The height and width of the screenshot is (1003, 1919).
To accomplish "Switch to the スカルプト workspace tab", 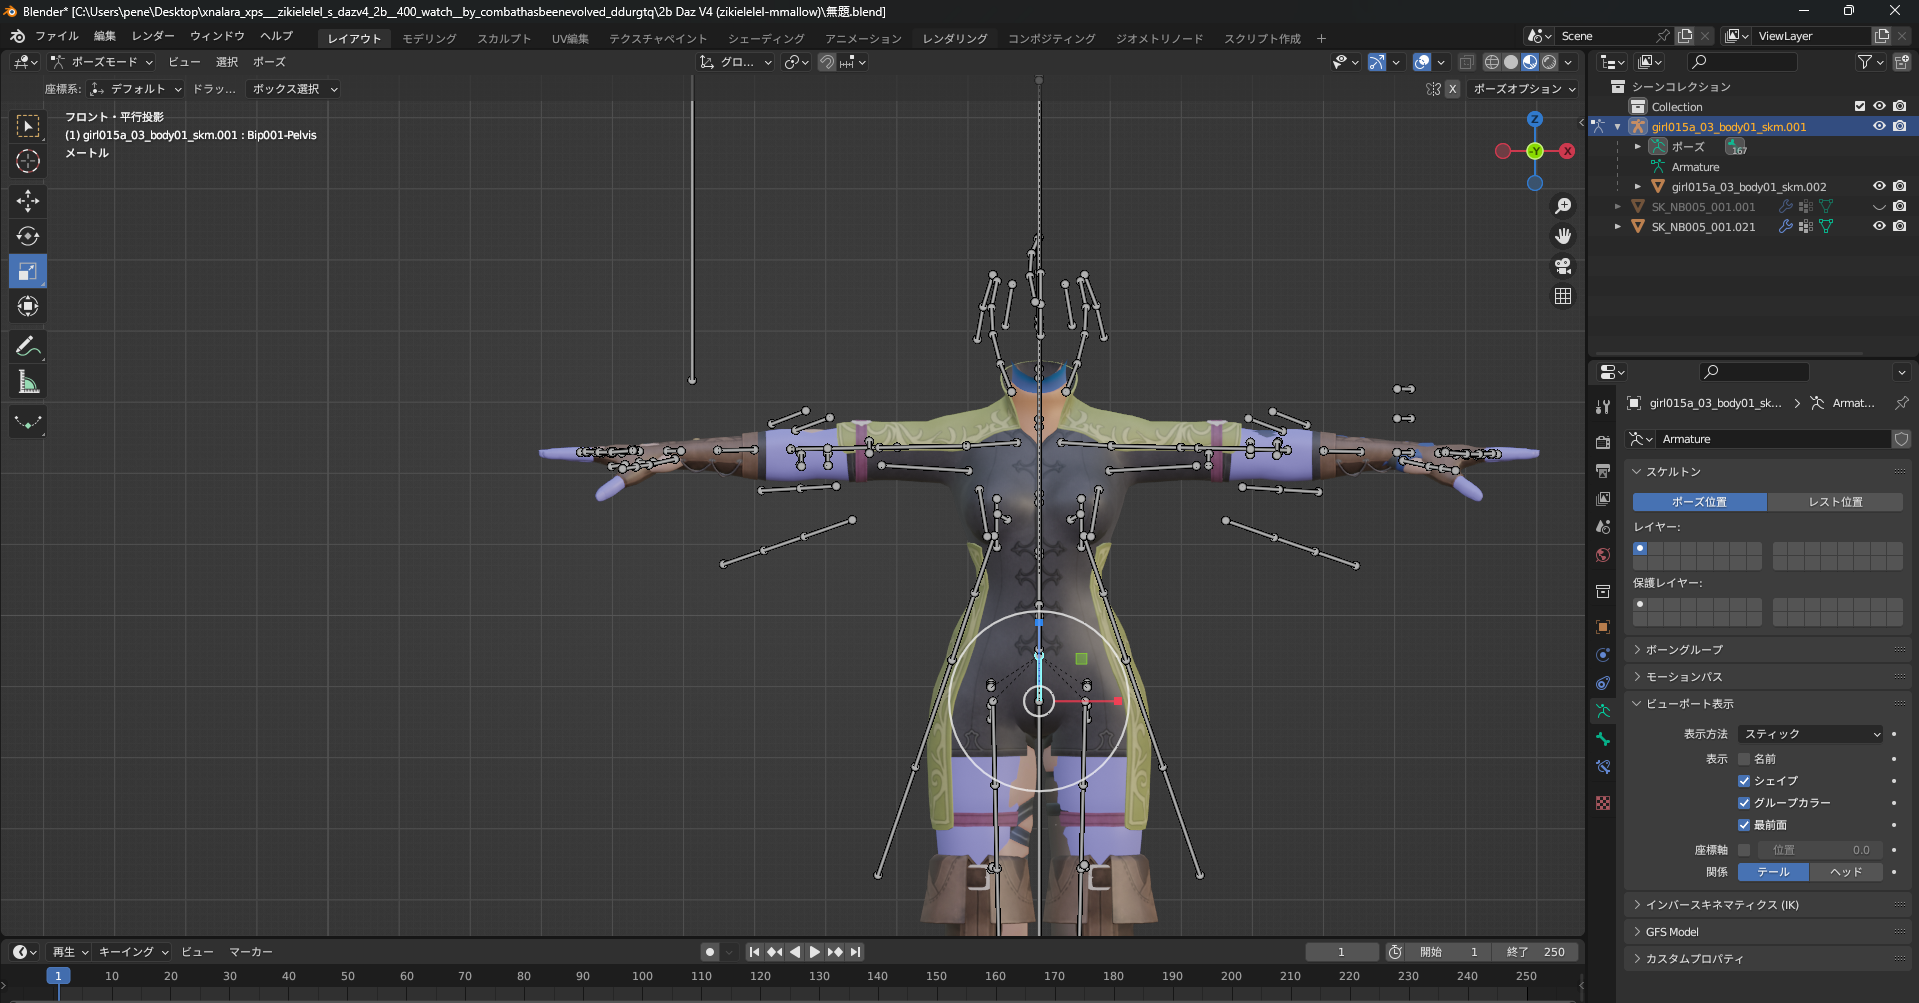I will point(504,38).
